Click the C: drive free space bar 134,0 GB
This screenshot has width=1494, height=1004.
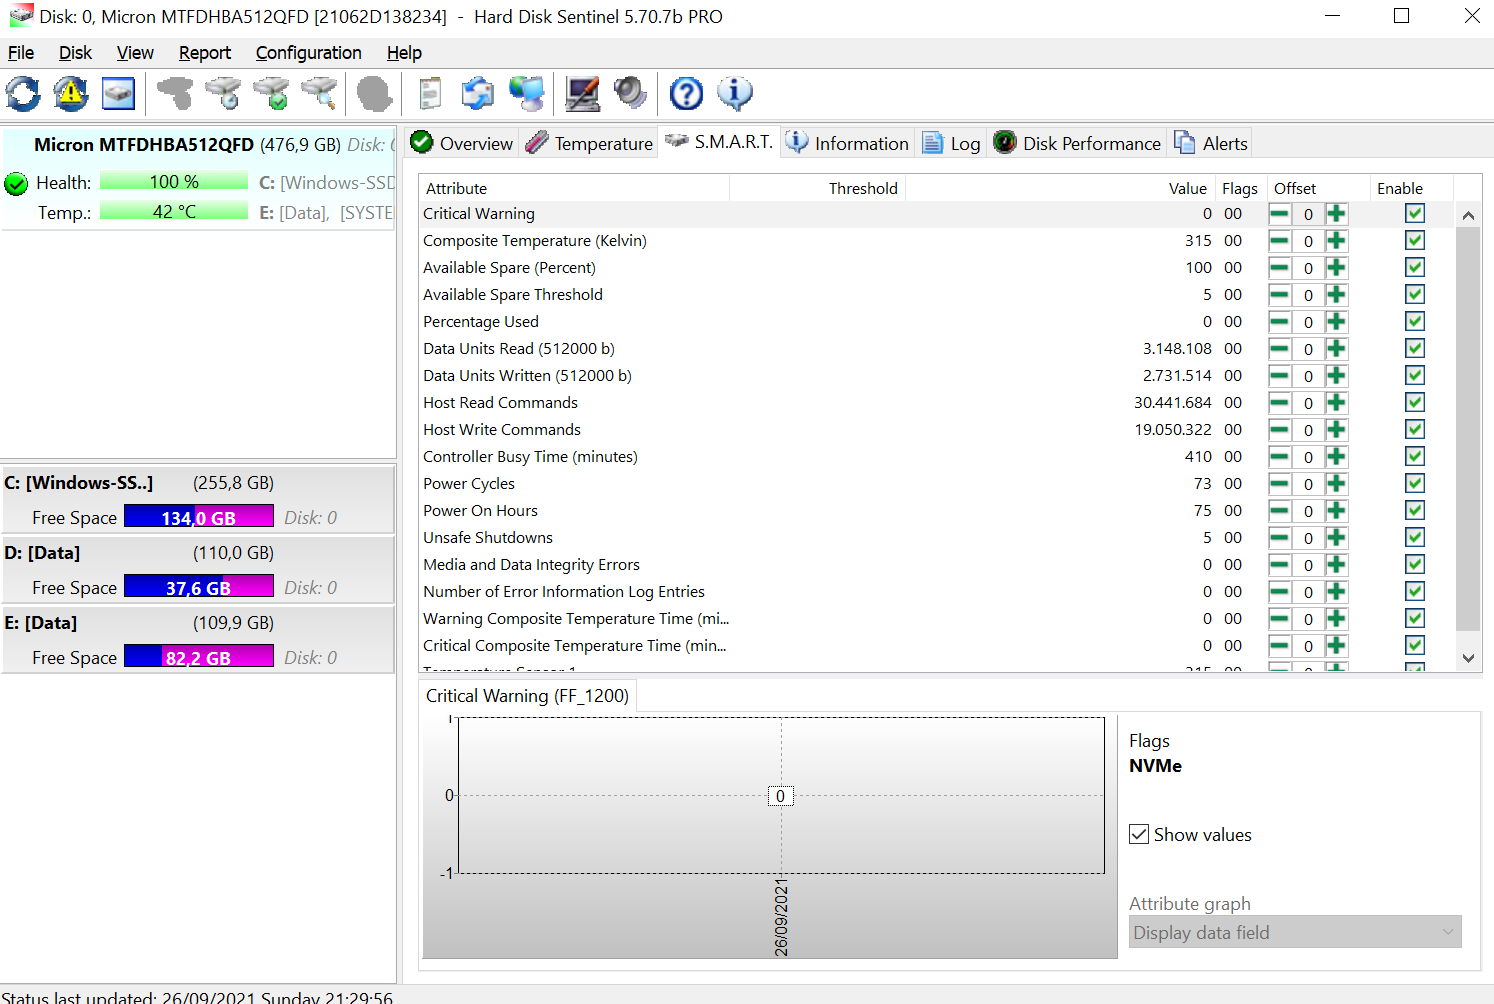coord(198,517)
